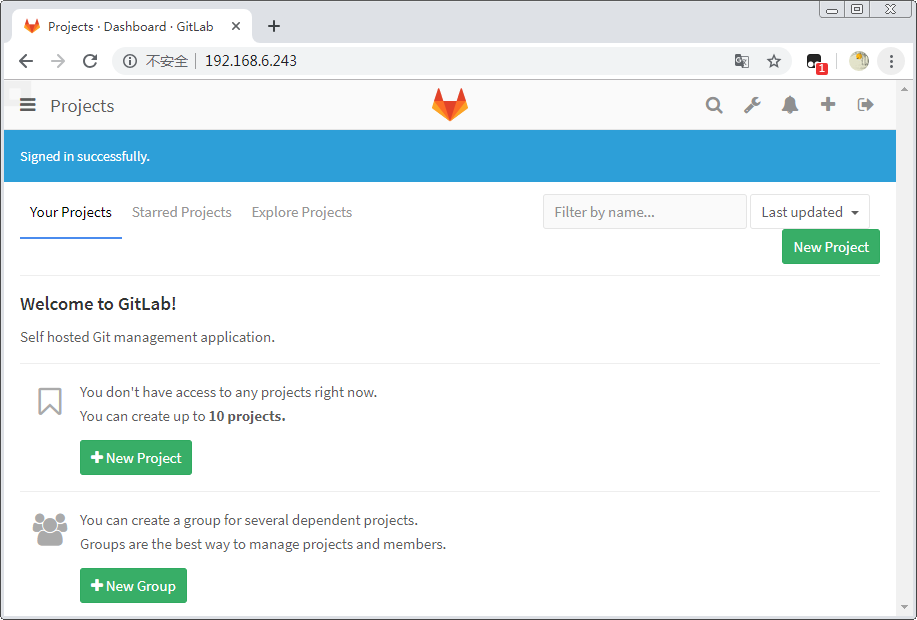Click the 'Welcome to GitLab!' heading

[x=98, y=304]
